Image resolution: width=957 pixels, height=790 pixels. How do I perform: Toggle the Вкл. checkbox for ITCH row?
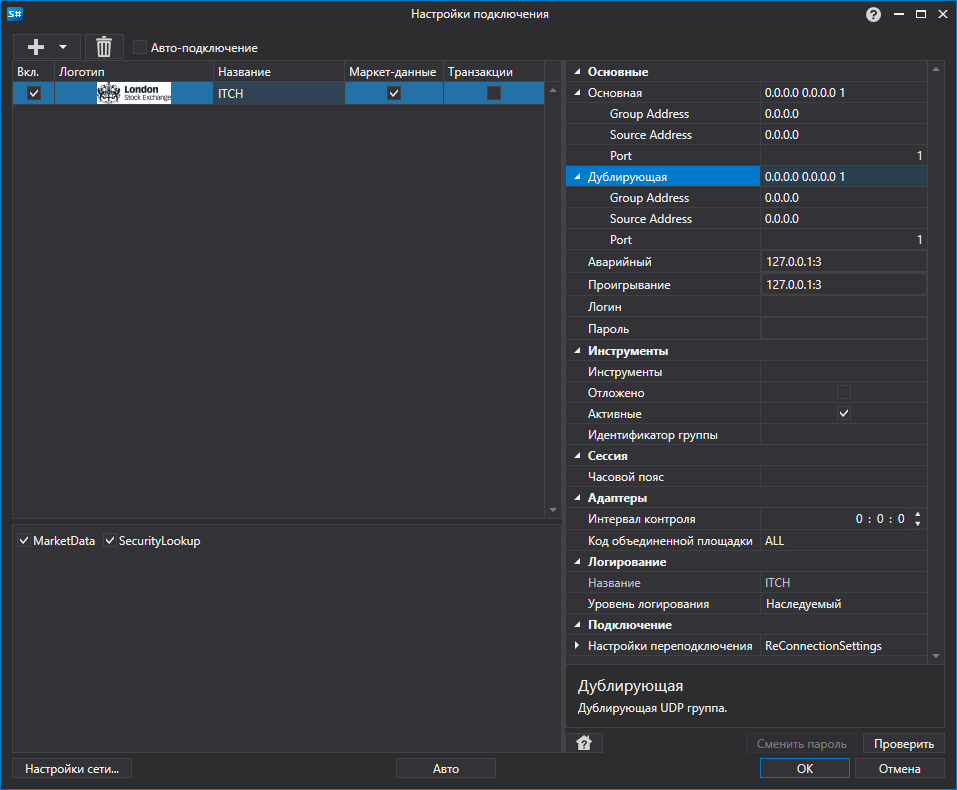[34, 93]
